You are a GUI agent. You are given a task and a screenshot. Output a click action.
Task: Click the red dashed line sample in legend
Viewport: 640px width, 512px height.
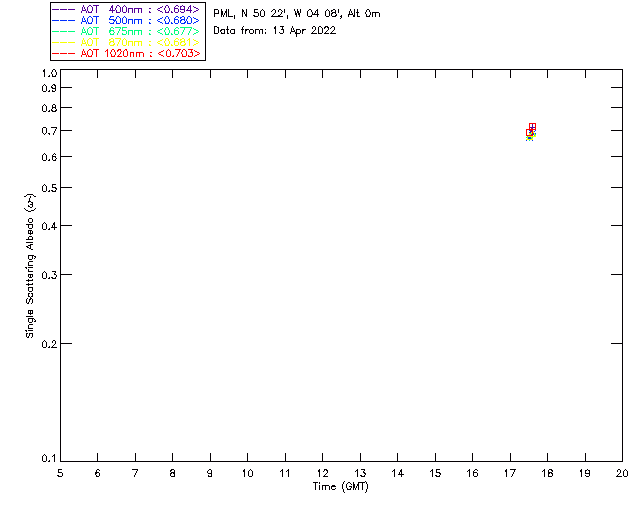[64, 53]
